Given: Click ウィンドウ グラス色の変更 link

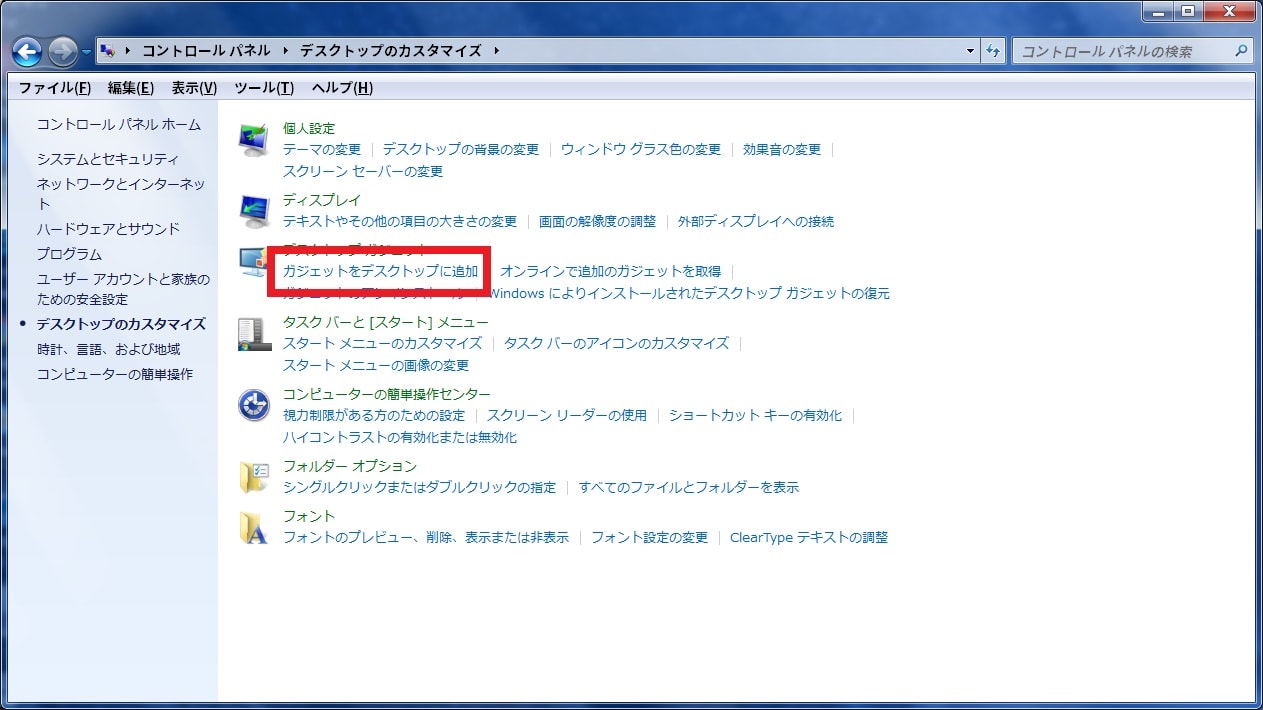Looking at the screenshot, I should click(641, 149).
